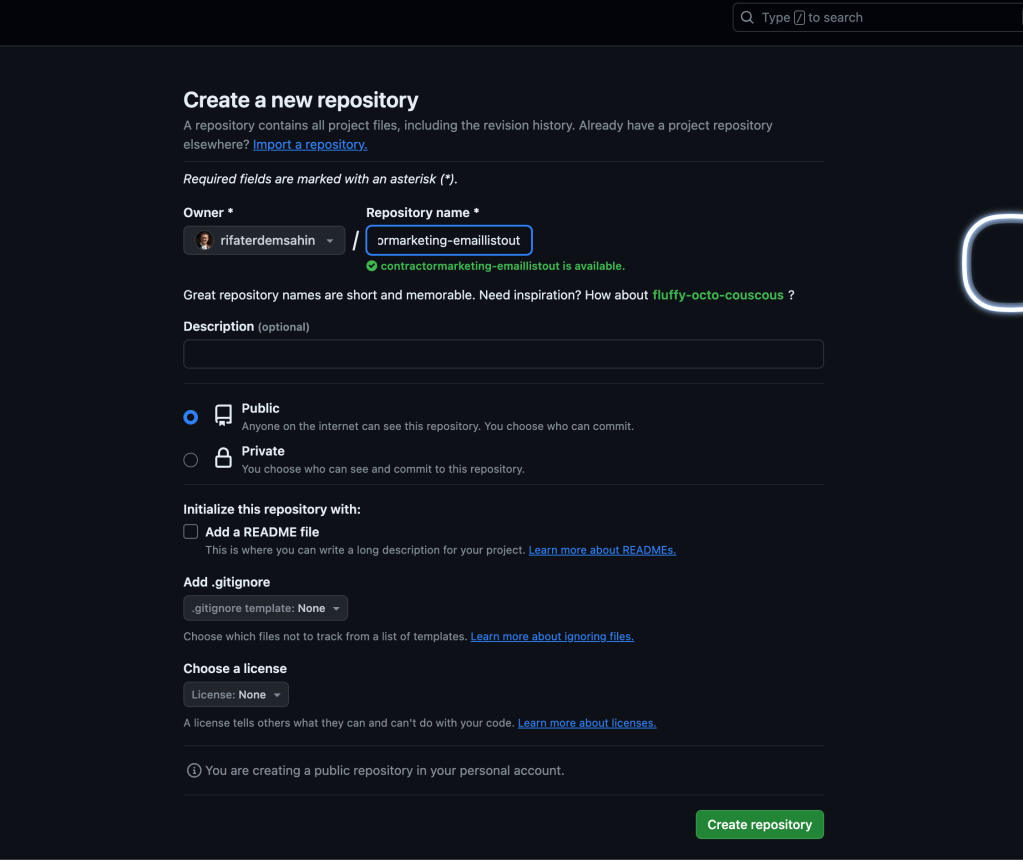Screen dimensions: 1023x860
Task: Click the Owner * label
Action: pos(208,213)
